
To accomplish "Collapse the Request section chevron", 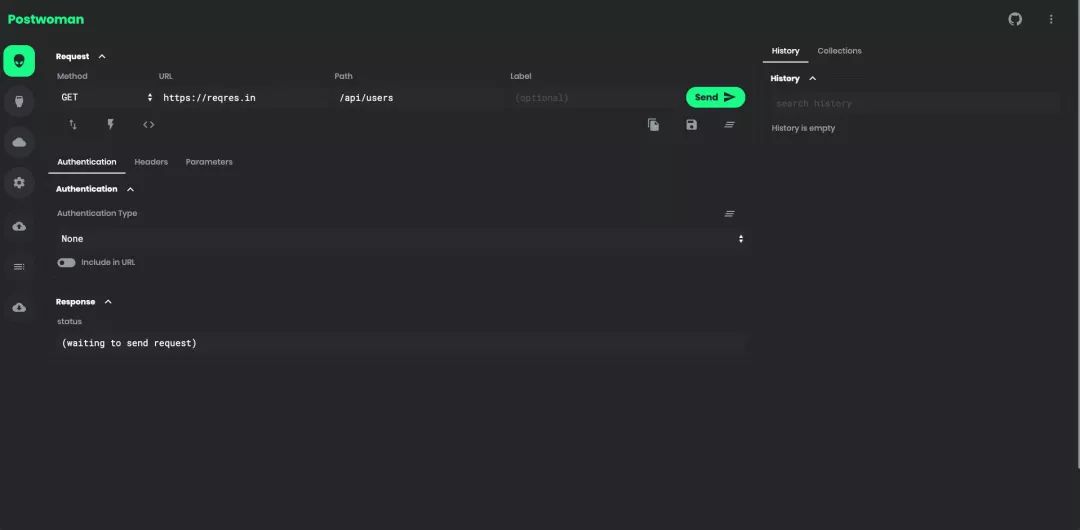I will click(x=102, y=57).
